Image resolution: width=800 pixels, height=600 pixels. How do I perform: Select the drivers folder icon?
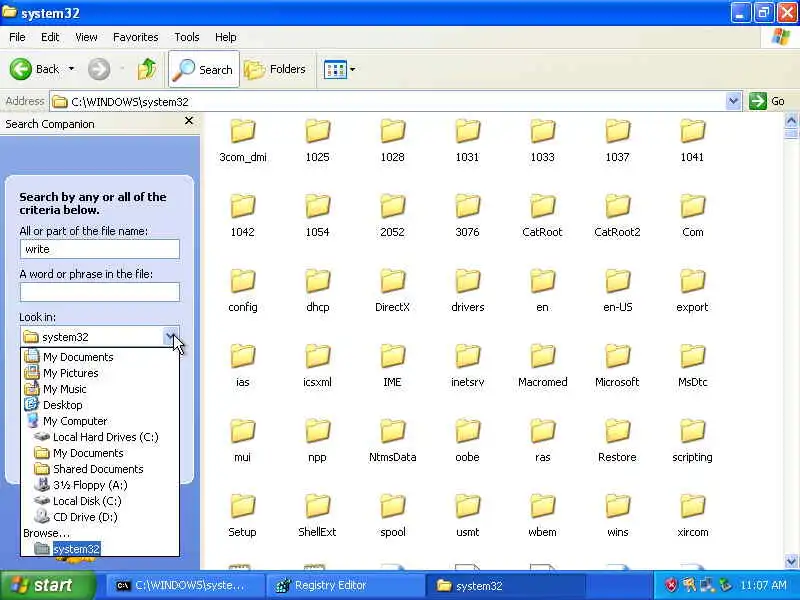click(467, 281)
